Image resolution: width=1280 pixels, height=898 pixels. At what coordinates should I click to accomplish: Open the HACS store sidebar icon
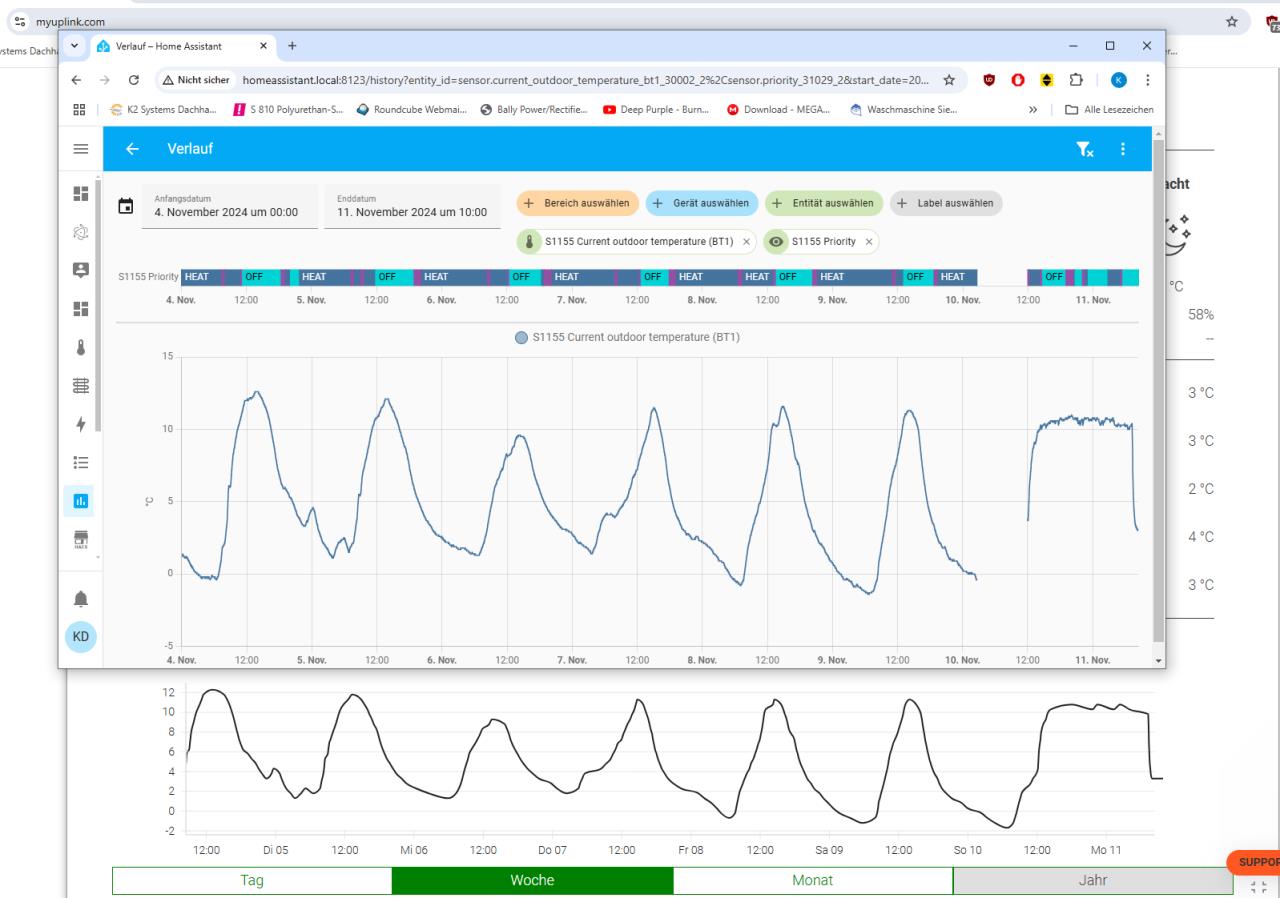(x=80, y=538)
